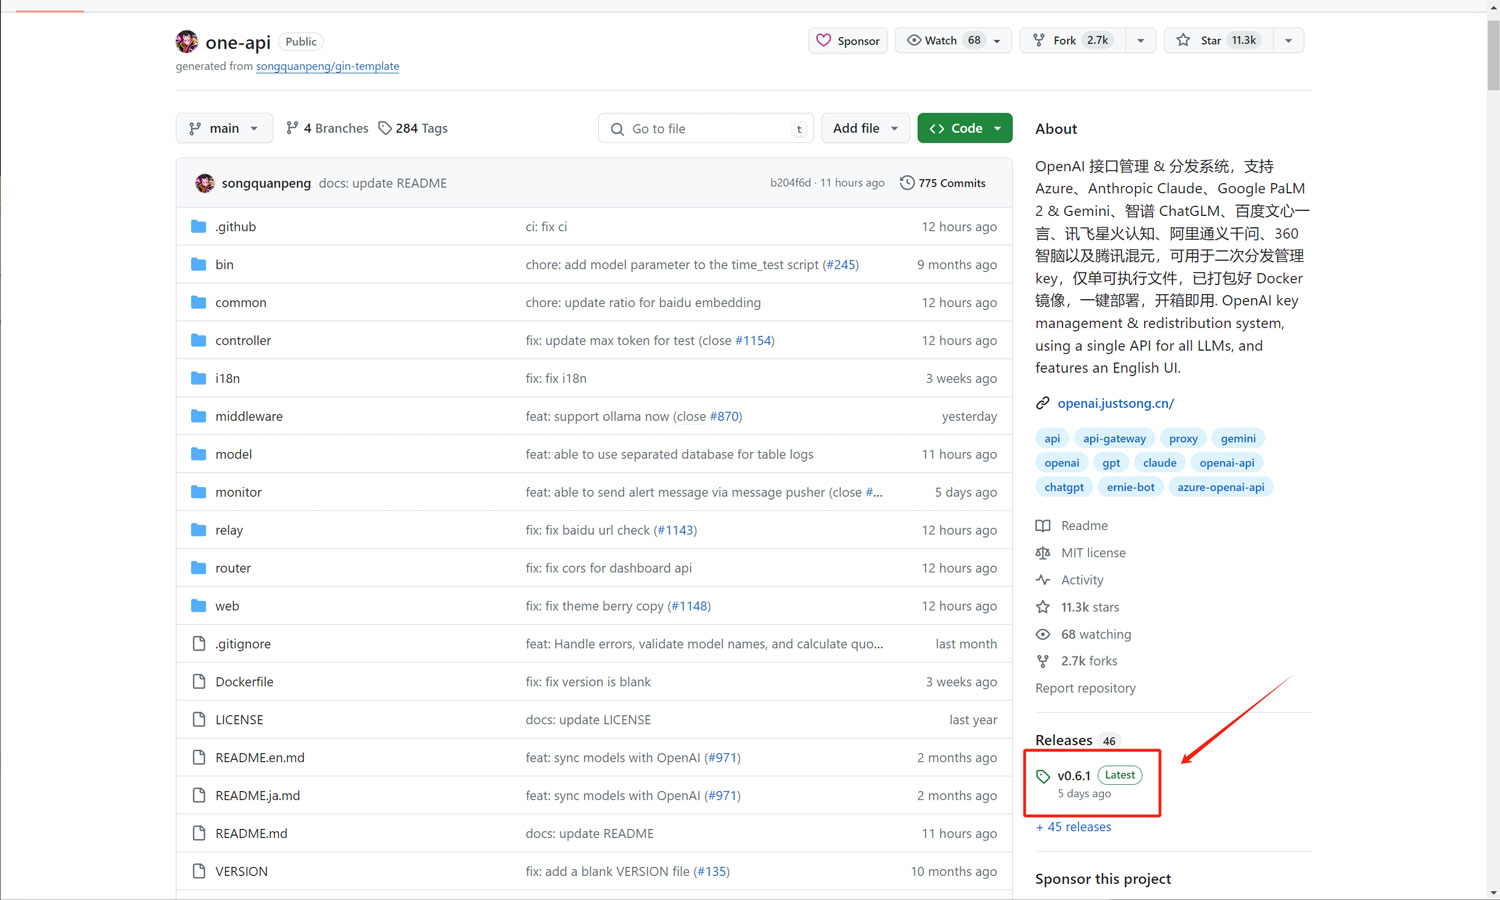Click the Report repository link
The height and width of the screenshot is (900, 1500).
coord(1085,688)
